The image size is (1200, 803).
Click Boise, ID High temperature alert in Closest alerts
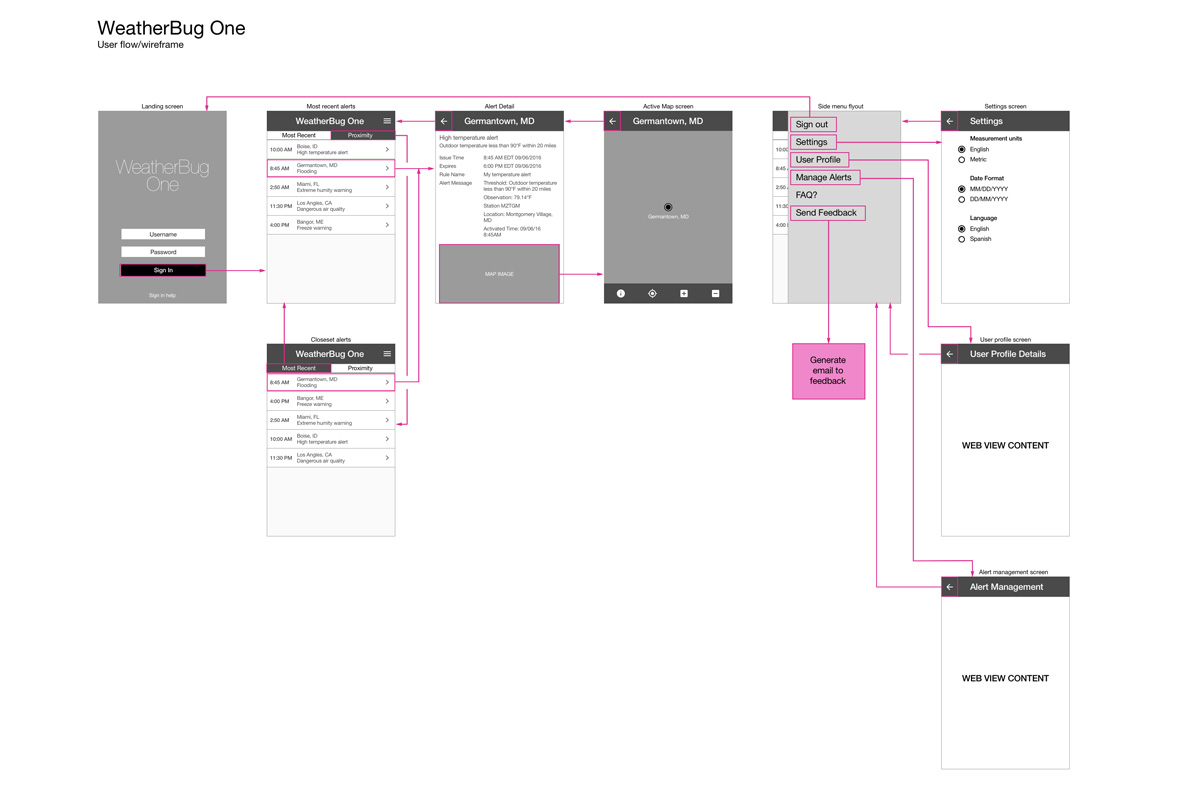[x=331, y=439]
